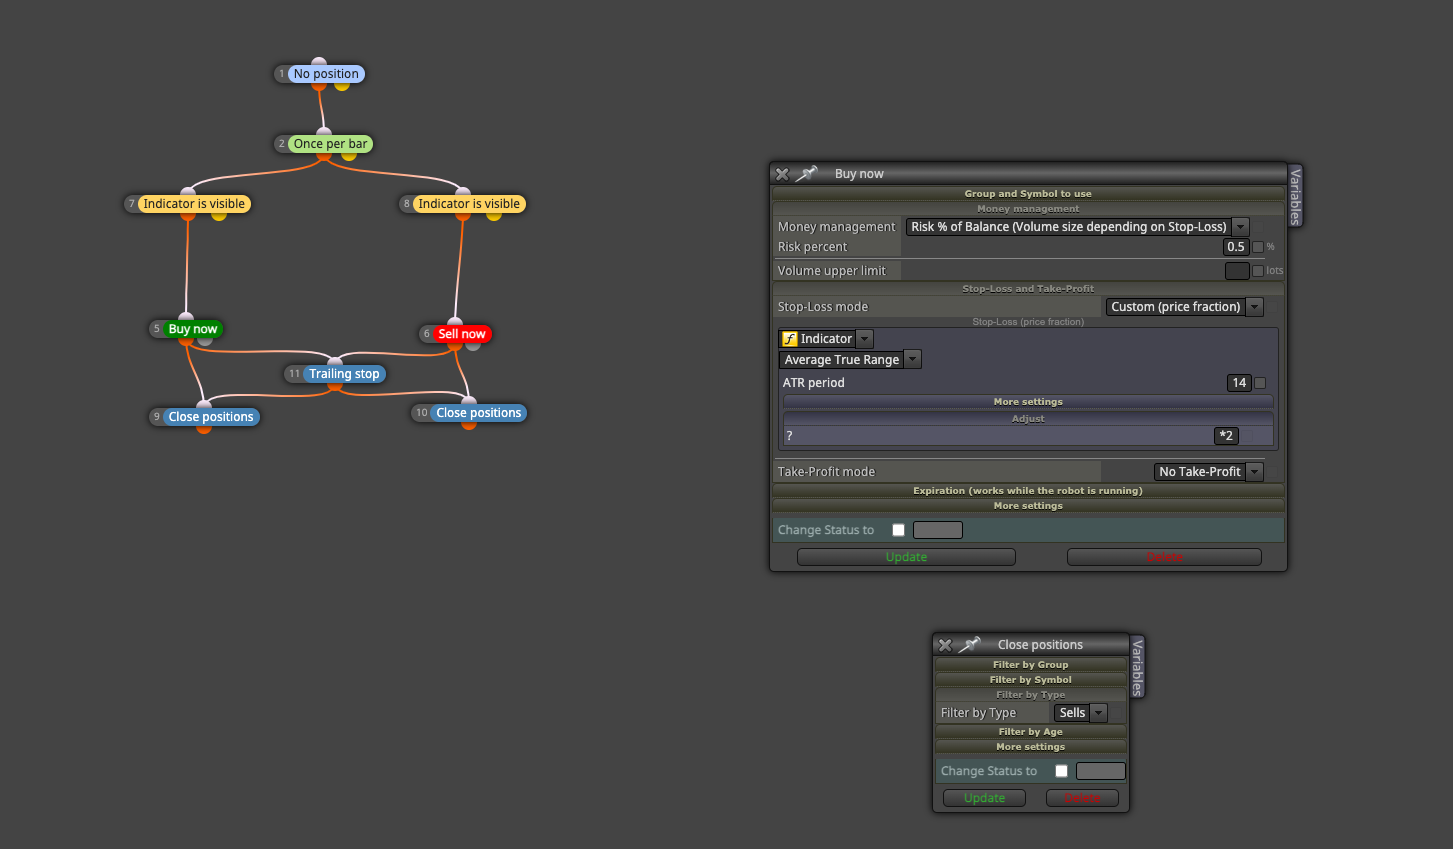Toggle the checkbox beside Filter by Type Sells dropdown
The height and width of the screenshot is (849, 1453).
click(x=1116, y=713)
